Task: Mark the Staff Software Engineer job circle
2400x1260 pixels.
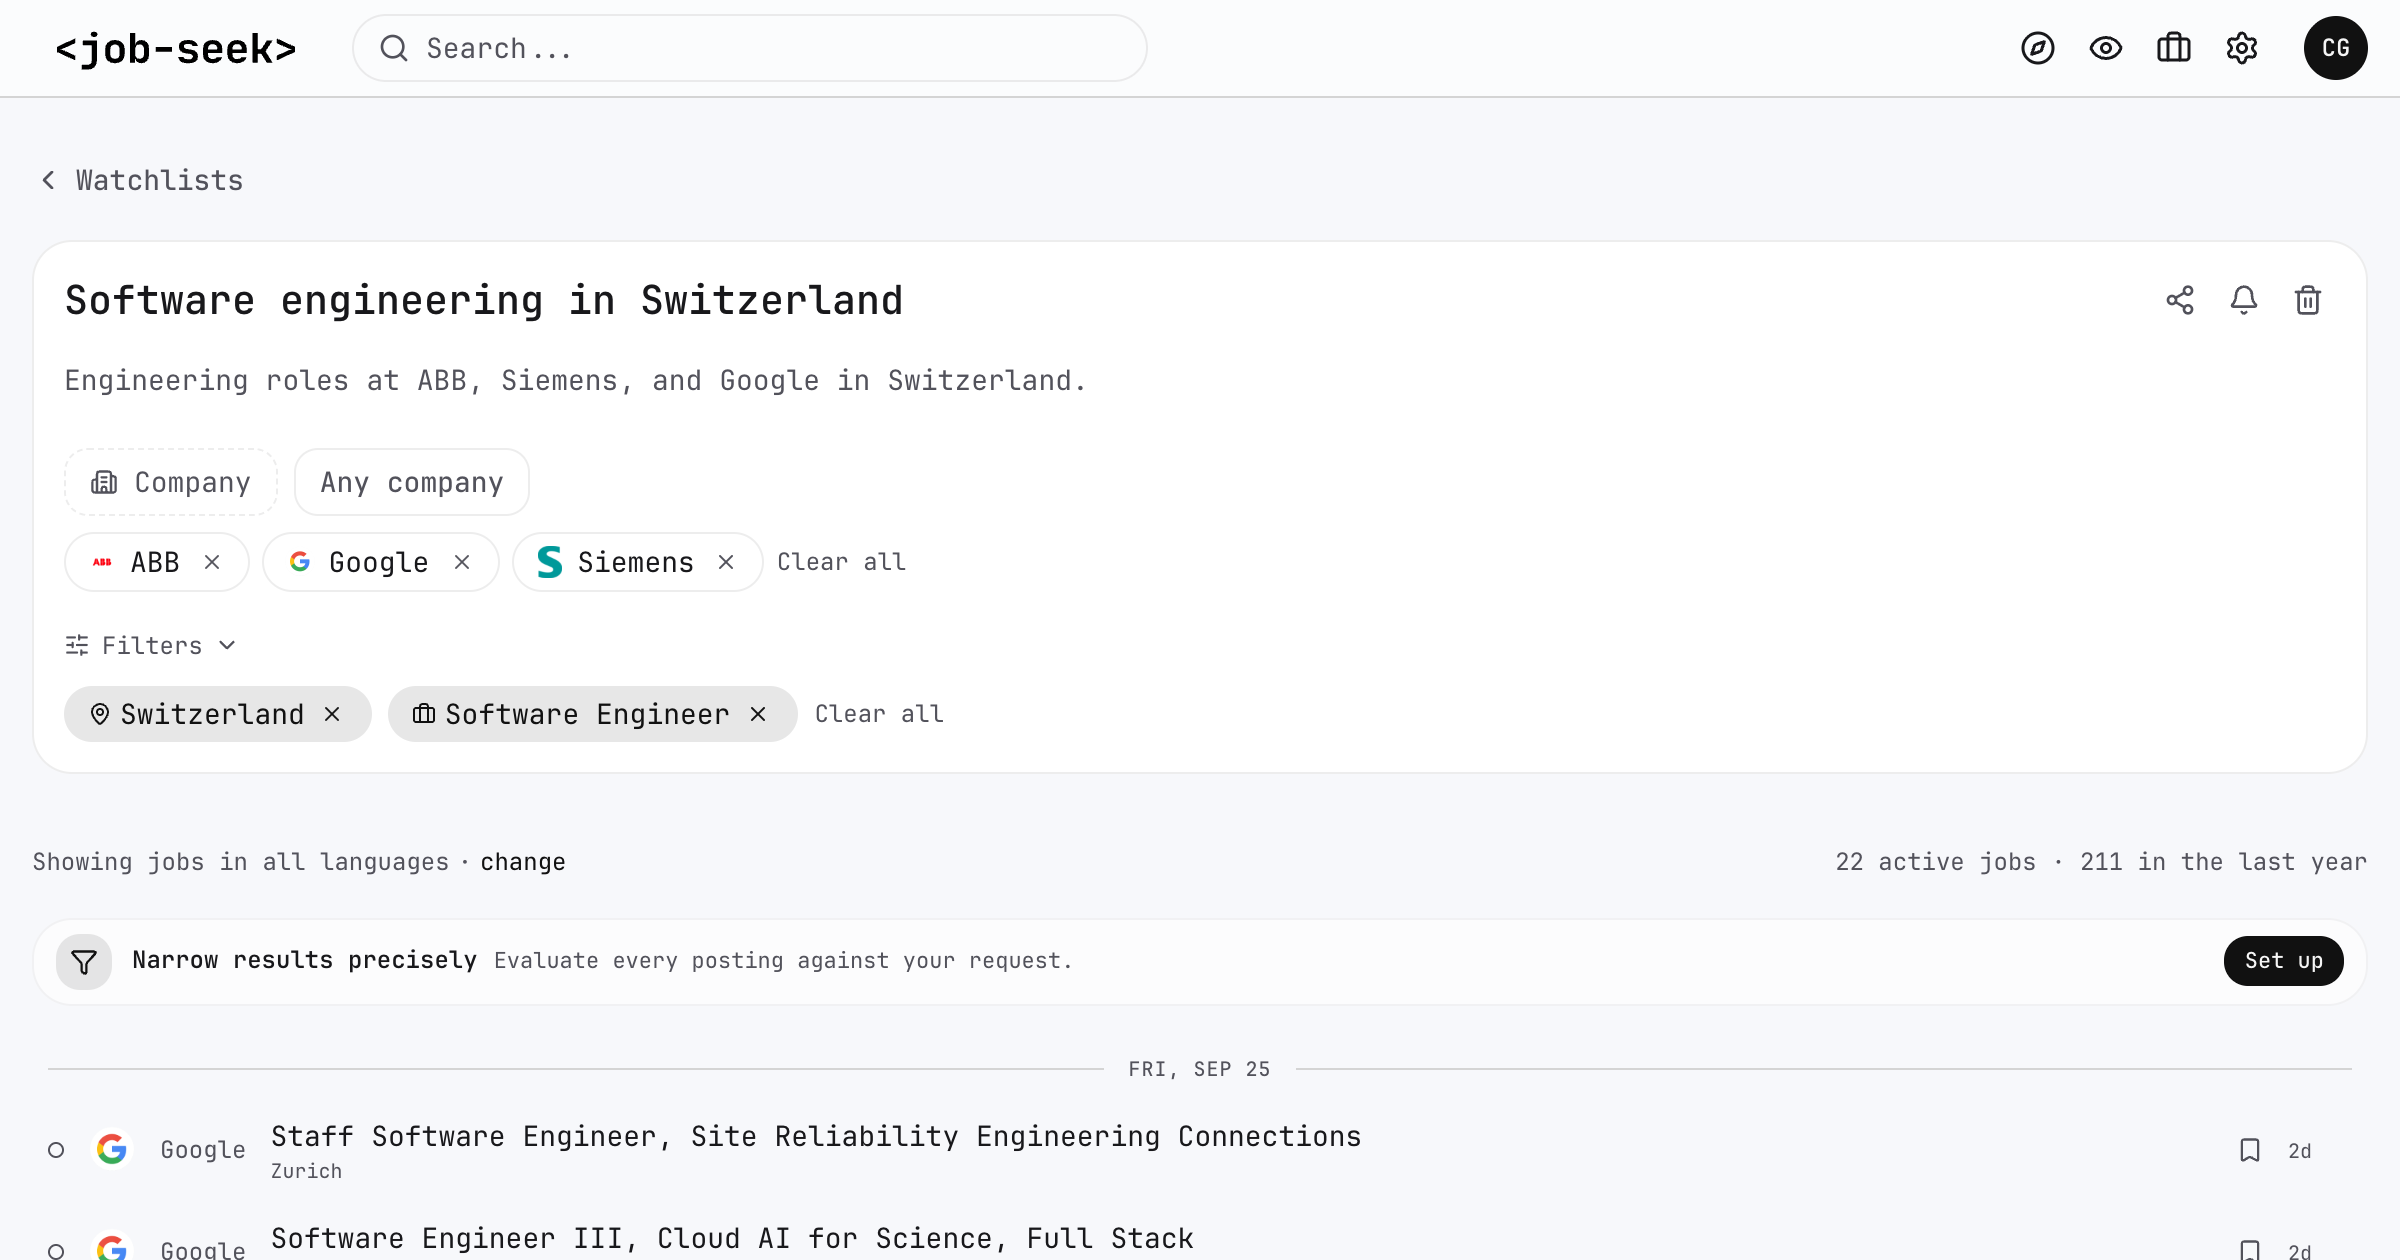Action: coord(56,1150)
